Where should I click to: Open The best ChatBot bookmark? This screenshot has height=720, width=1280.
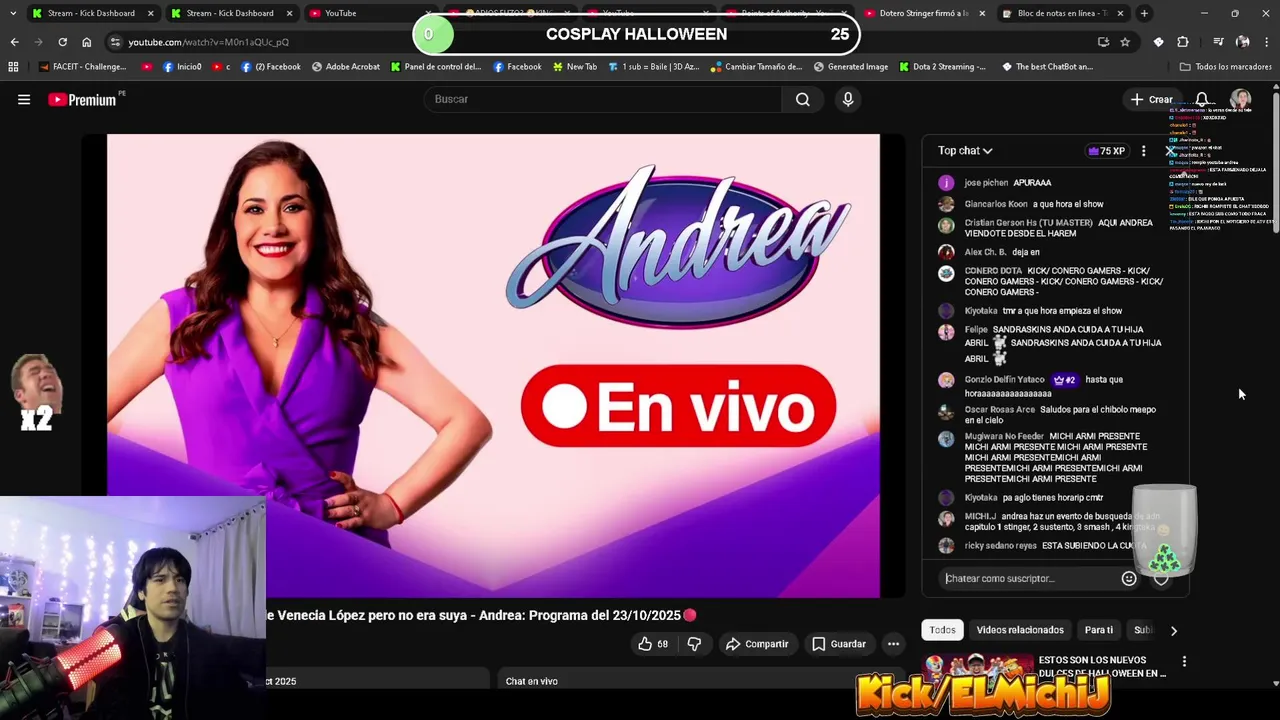coord(1046,67)
